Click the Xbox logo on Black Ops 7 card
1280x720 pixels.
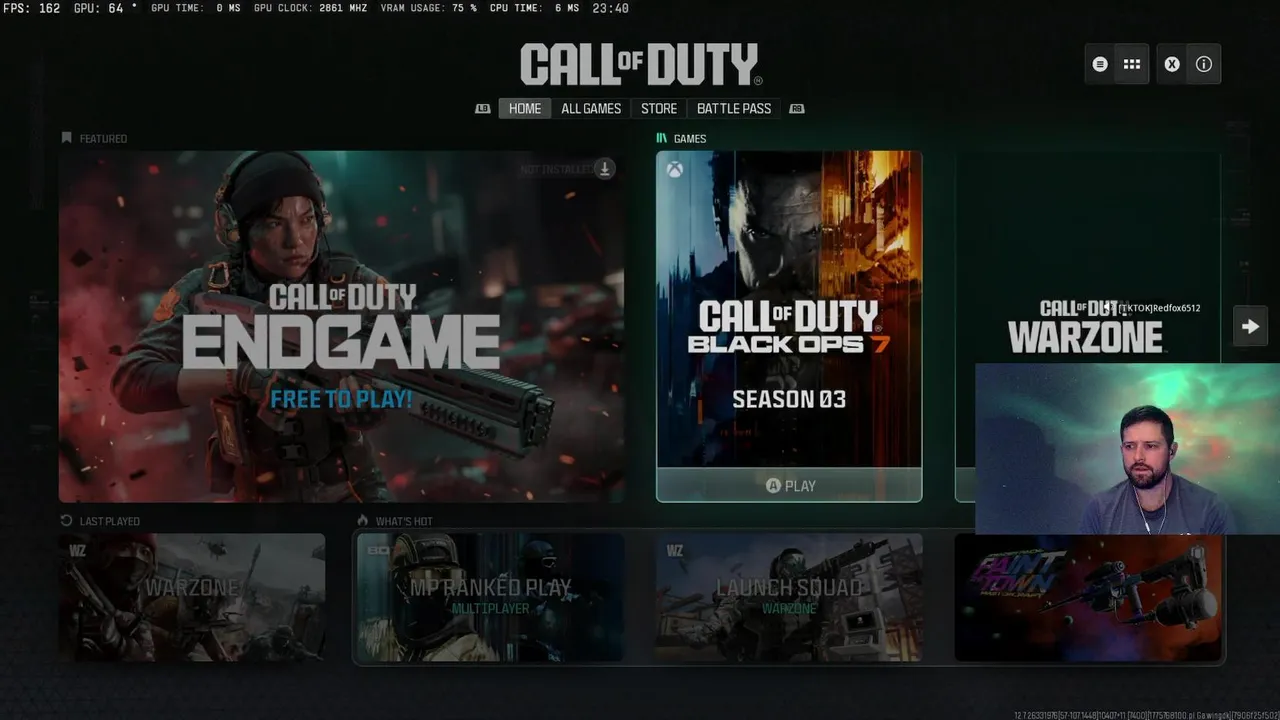tap(676, 170)
